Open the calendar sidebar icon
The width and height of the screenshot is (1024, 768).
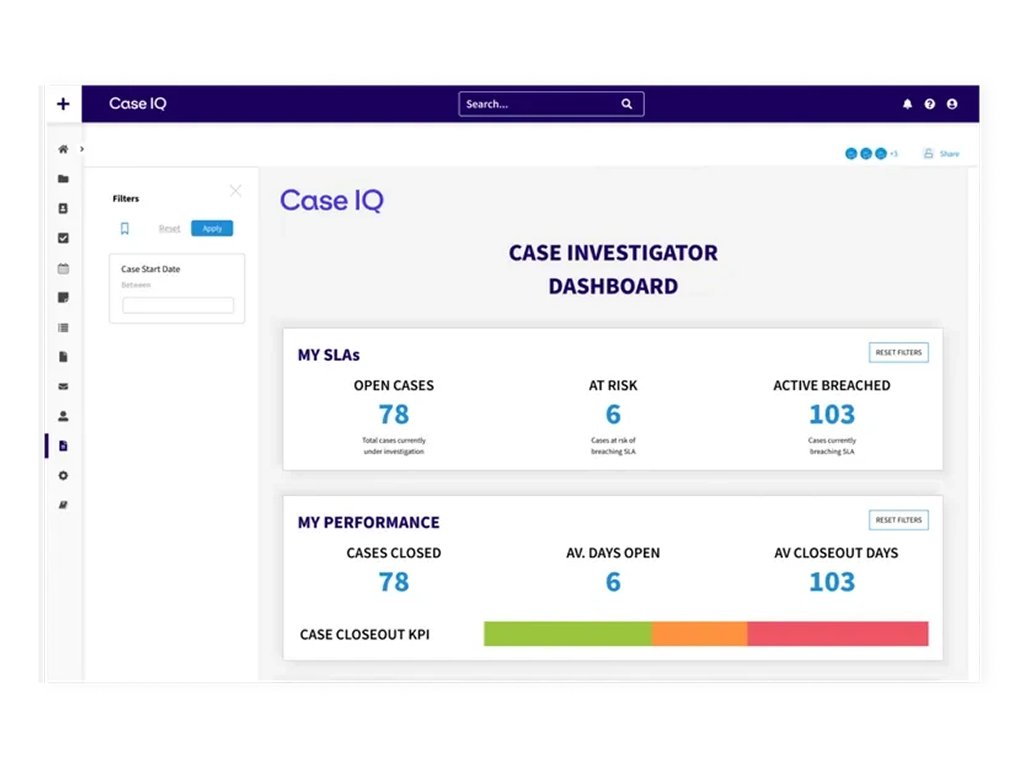pyautogui.click(x=63, y=268)
